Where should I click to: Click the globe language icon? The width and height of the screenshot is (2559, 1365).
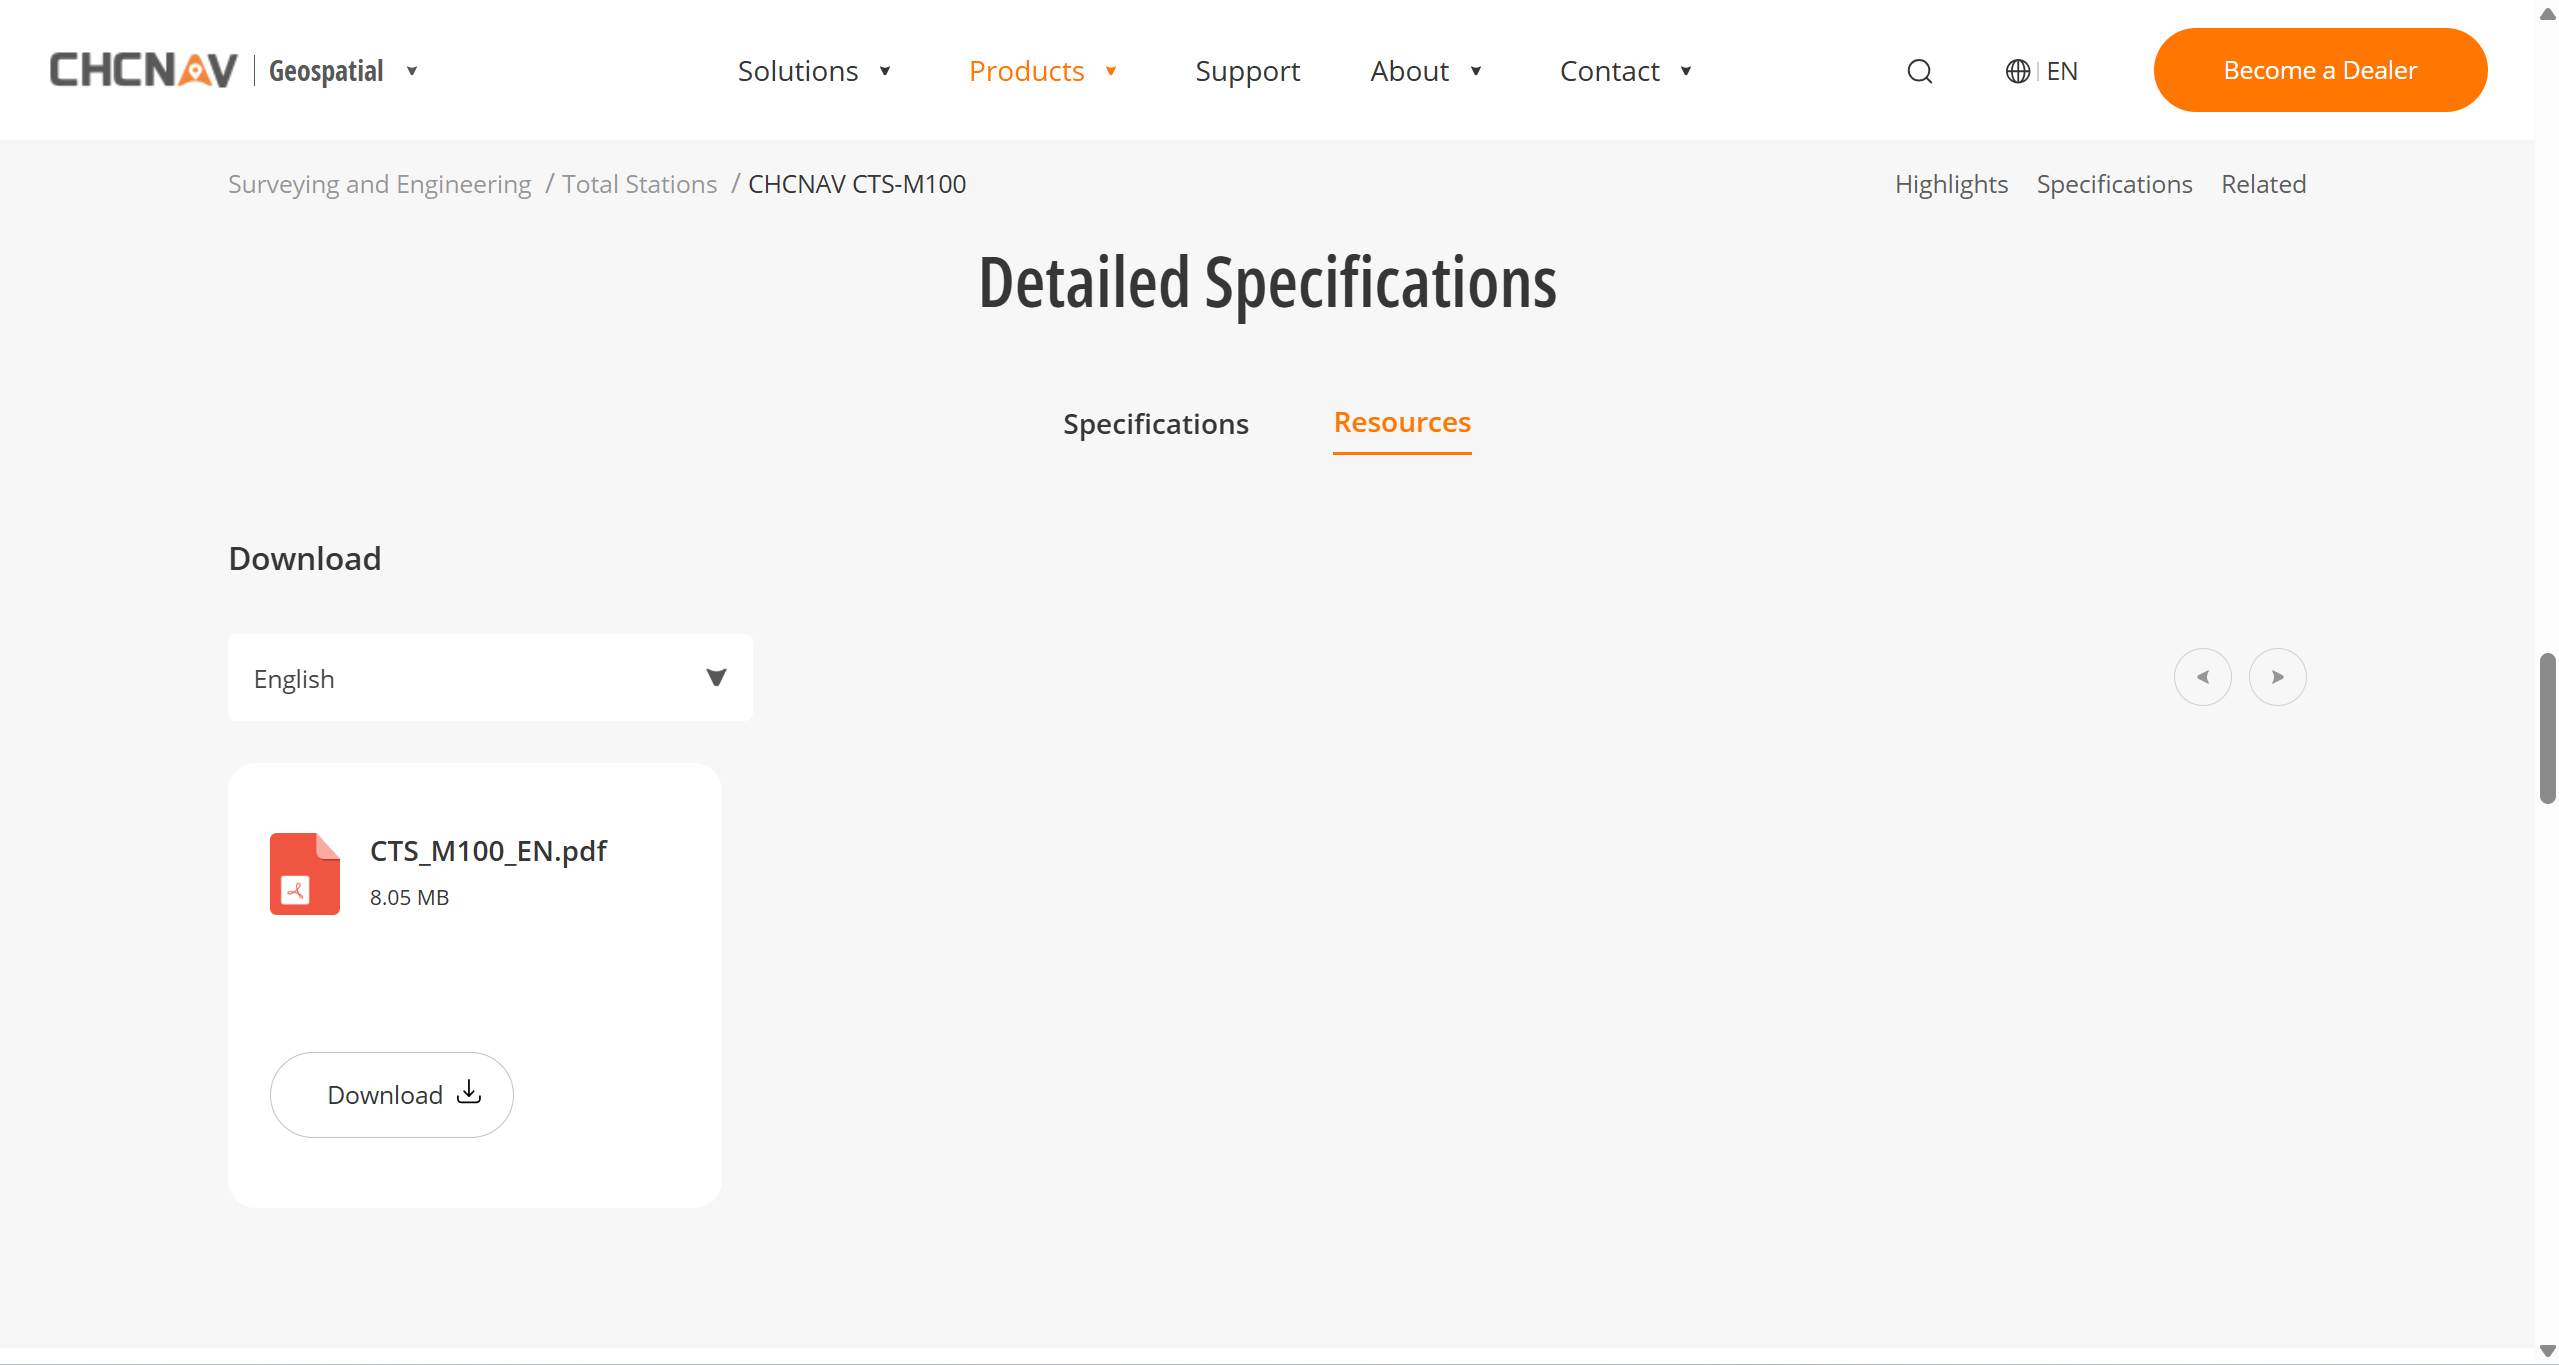(x=2017, y=71)
